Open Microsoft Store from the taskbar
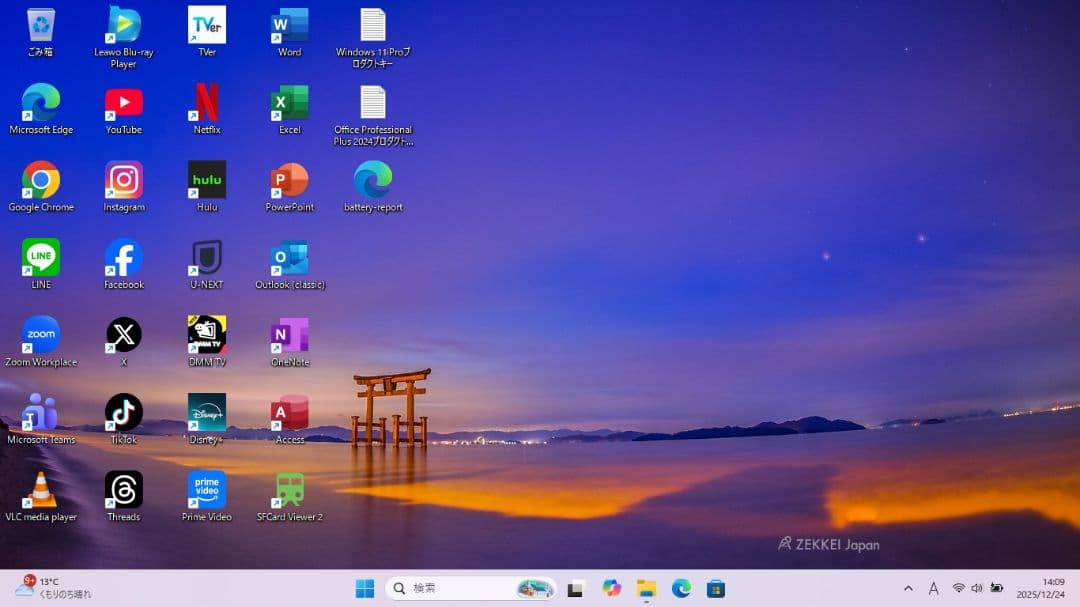 (x=716, y=588)
